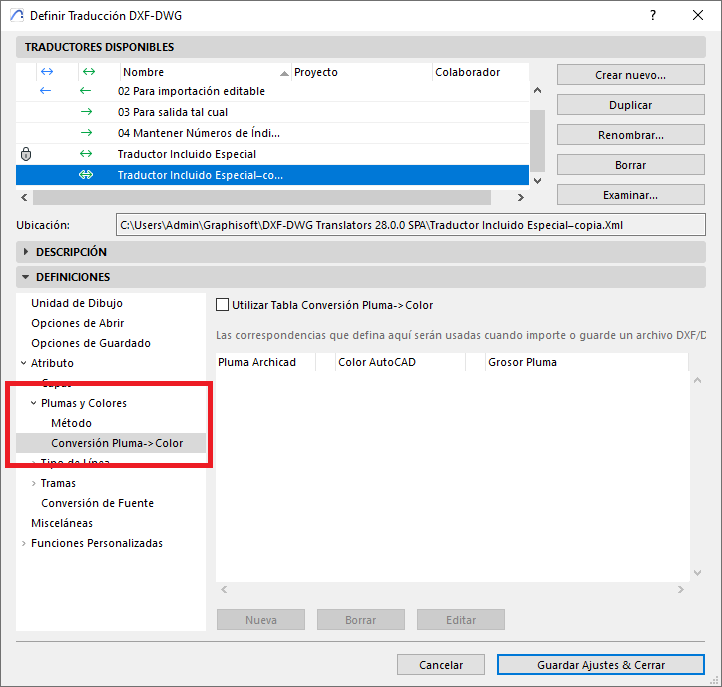This screenshot has width=722, height=687.
Task: Select Método under Plumas y Colores
Action: 71,423
